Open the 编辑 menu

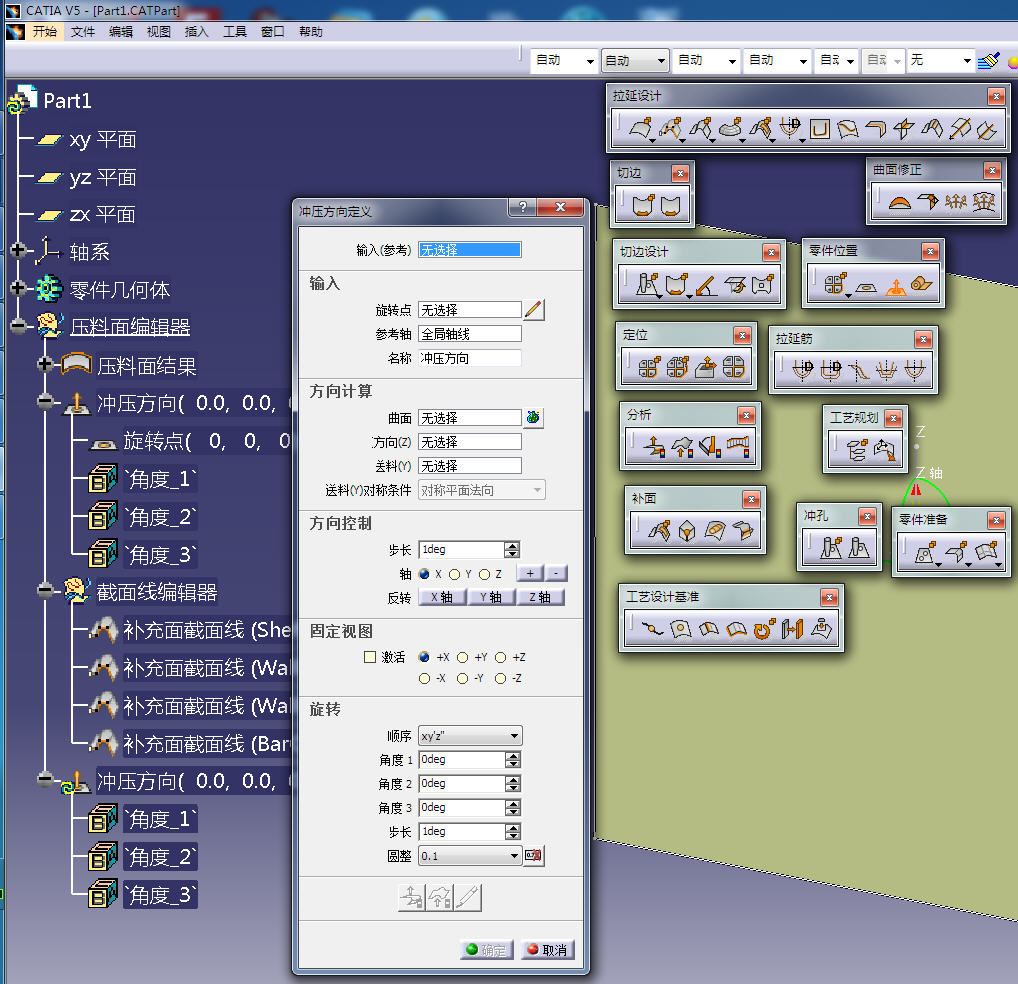pyautogui.click(x=121, y=32)
